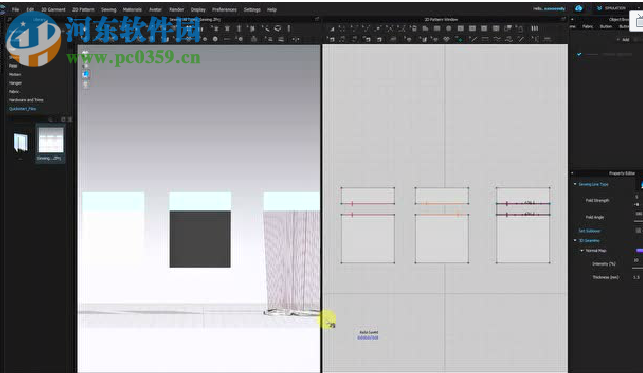Click the first tool in the 2D Pattern toolbar's top row
The image size is (643, 373).
(x=332, y=29)
